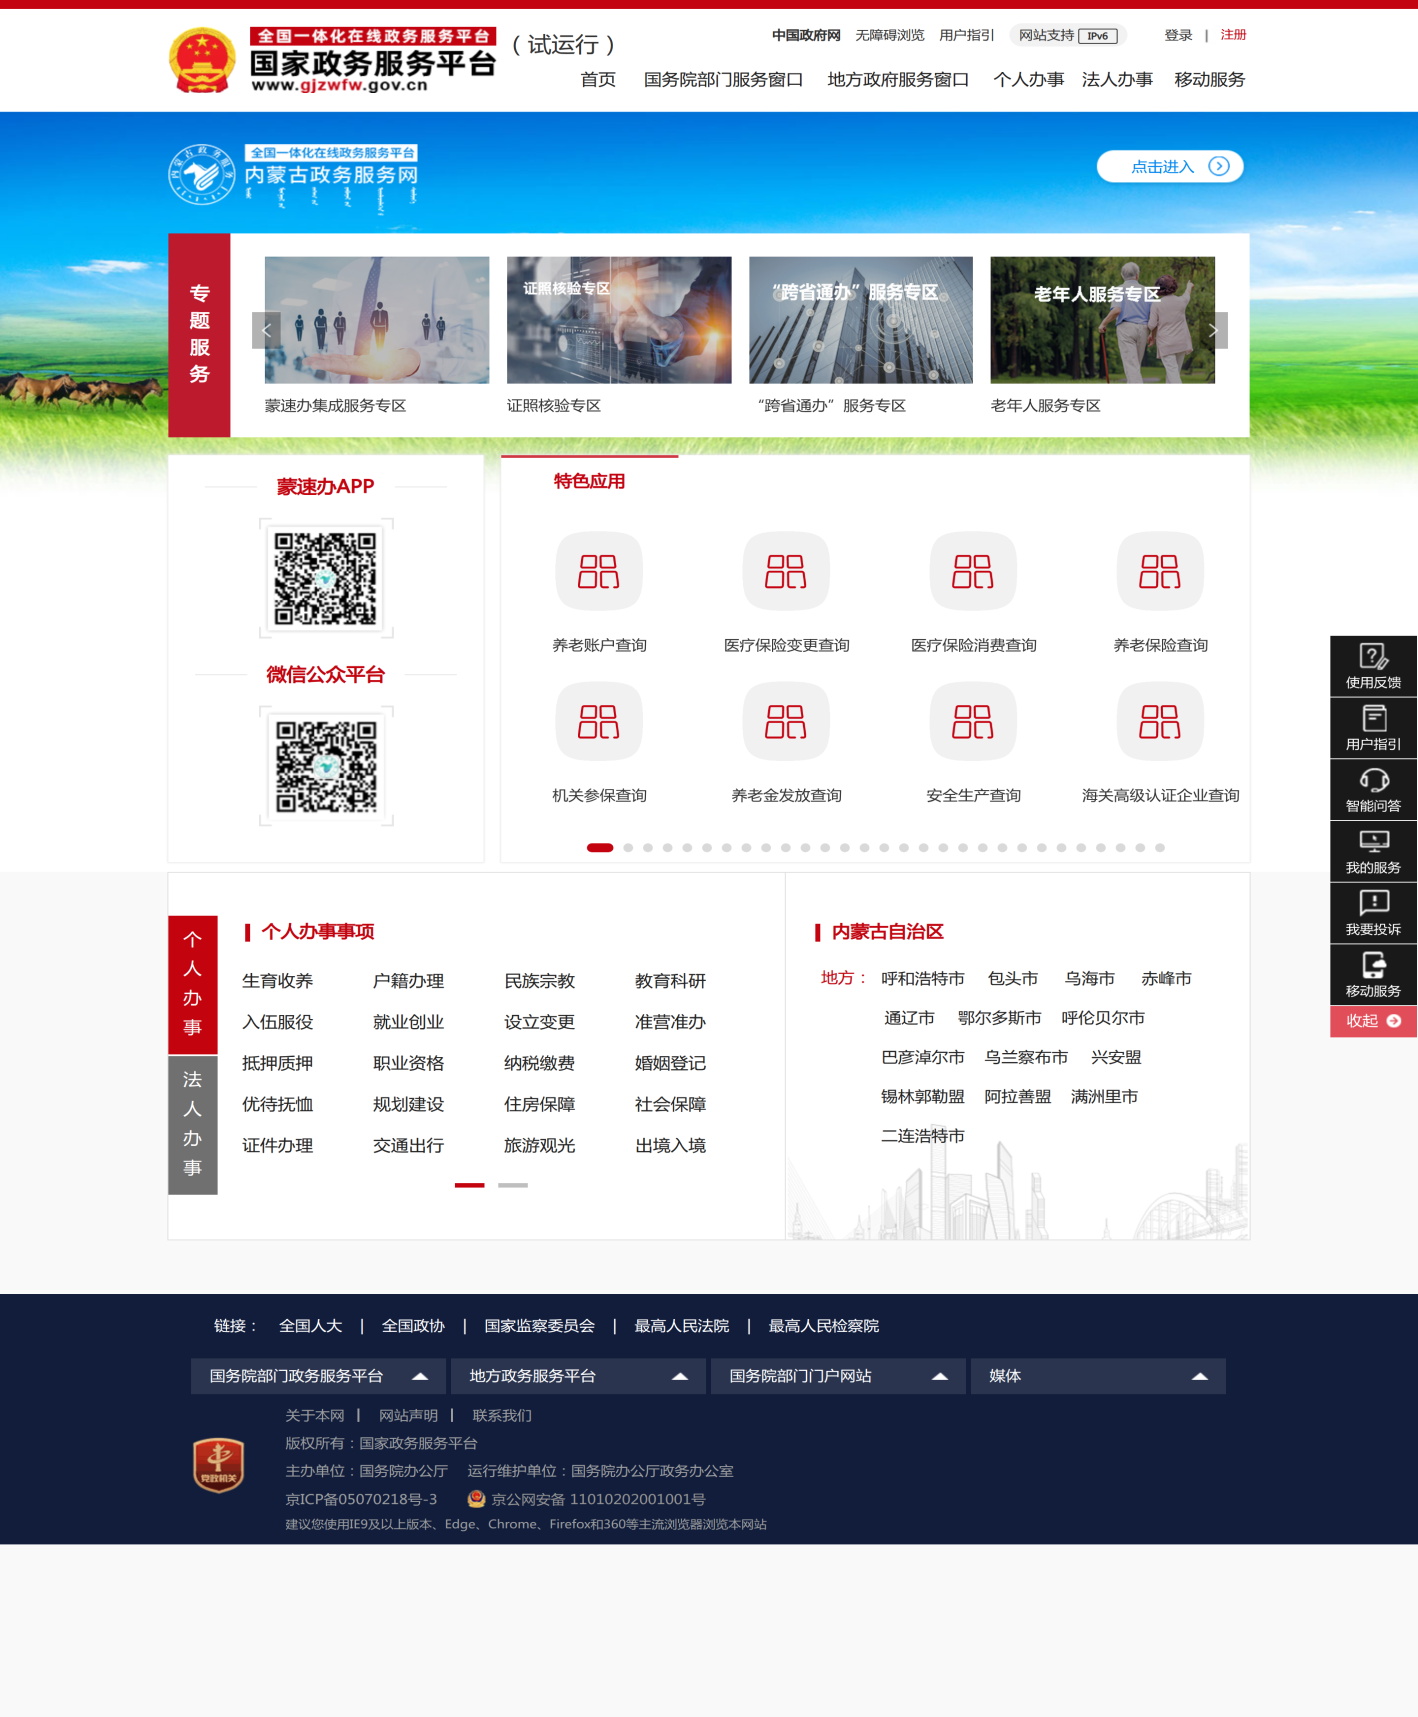Open the 首页 nav item

[x=598, y=79]
